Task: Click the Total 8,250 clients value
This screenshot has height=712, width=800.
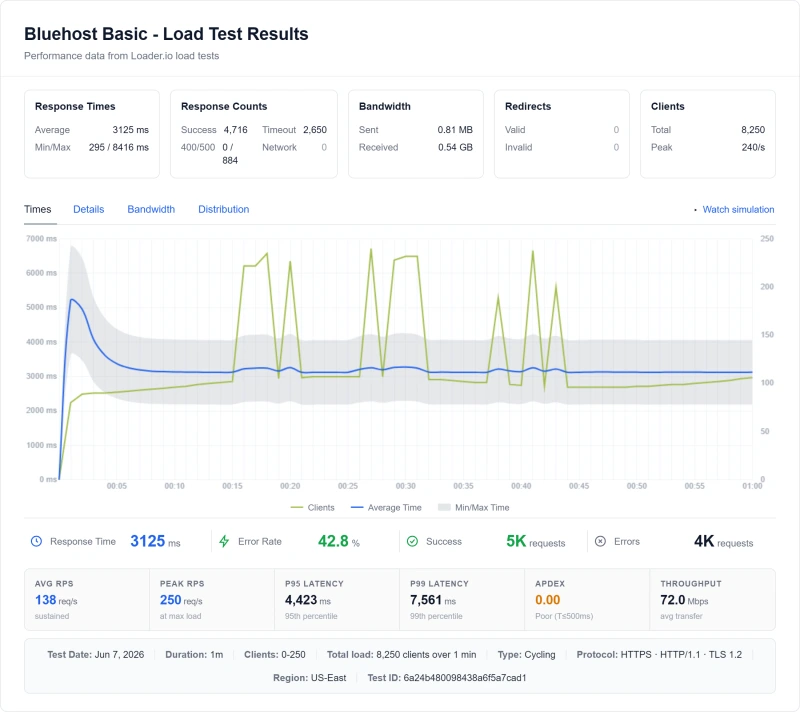Action: point(753,130)
